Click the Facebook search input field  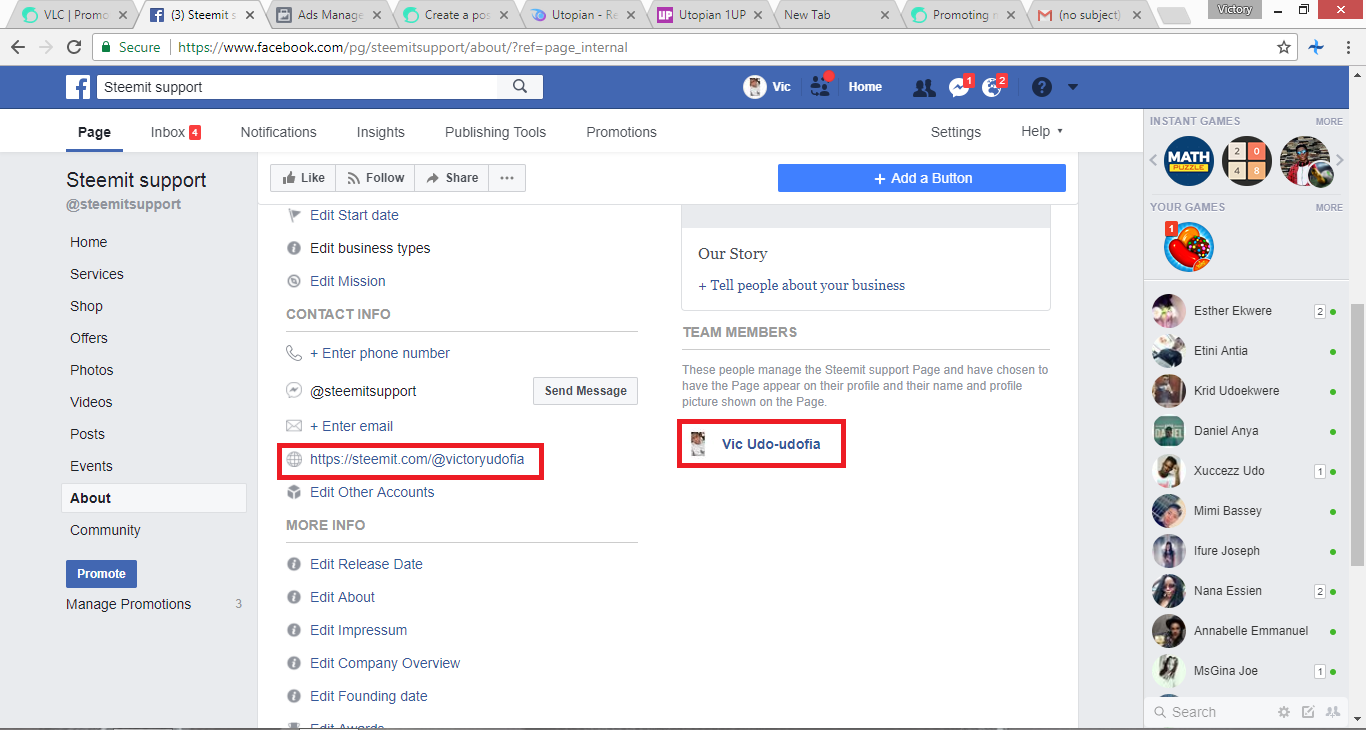[x=297, y=87]
